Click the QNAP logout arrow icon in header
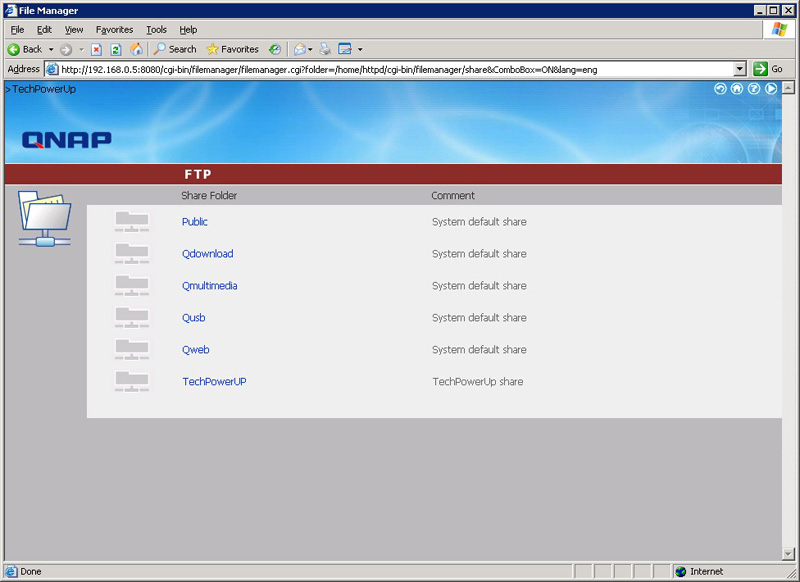The height and width of the screenshot is (582, 800). coord(771,89)
